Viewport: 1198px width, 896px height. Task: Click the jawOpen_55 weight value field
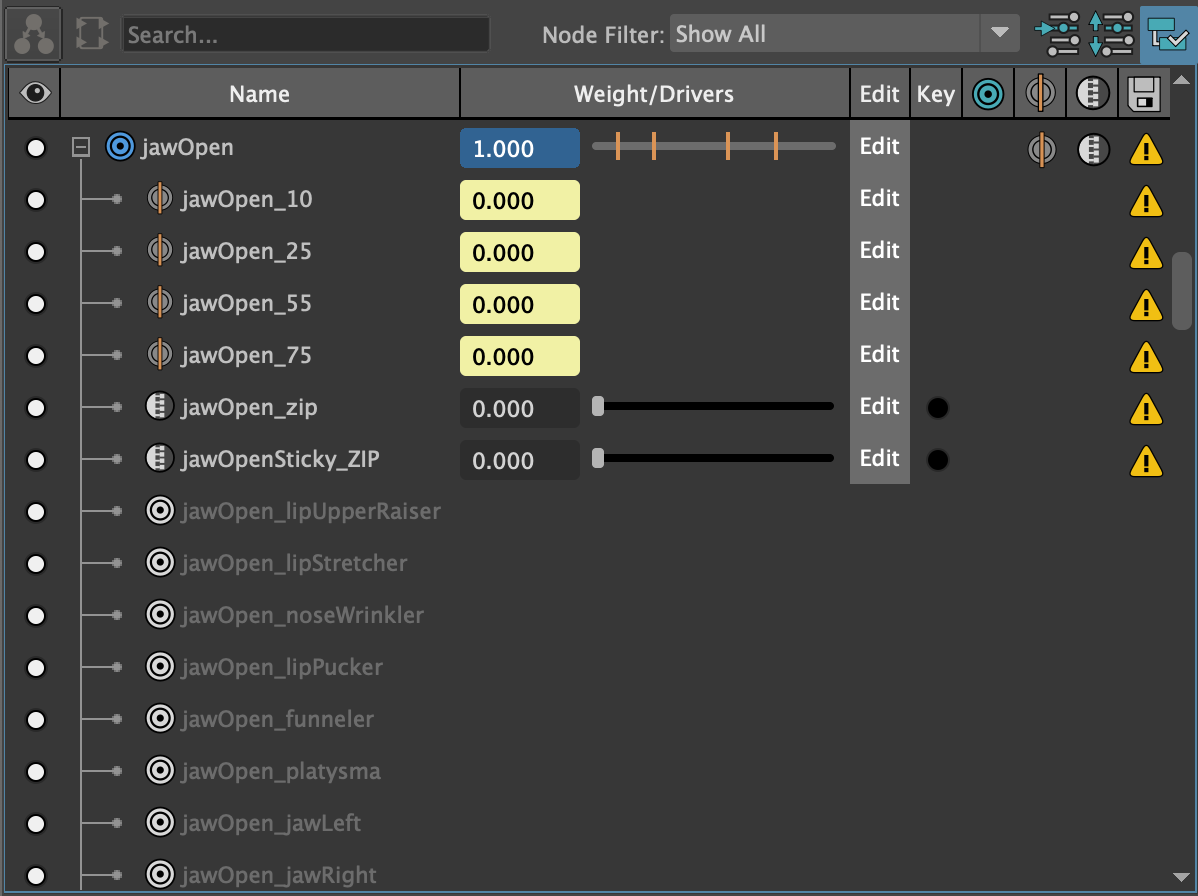520,304
